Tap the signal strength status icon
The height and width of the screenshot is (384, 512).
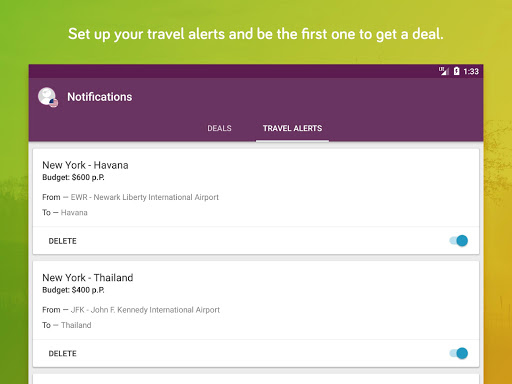point(444,71)
